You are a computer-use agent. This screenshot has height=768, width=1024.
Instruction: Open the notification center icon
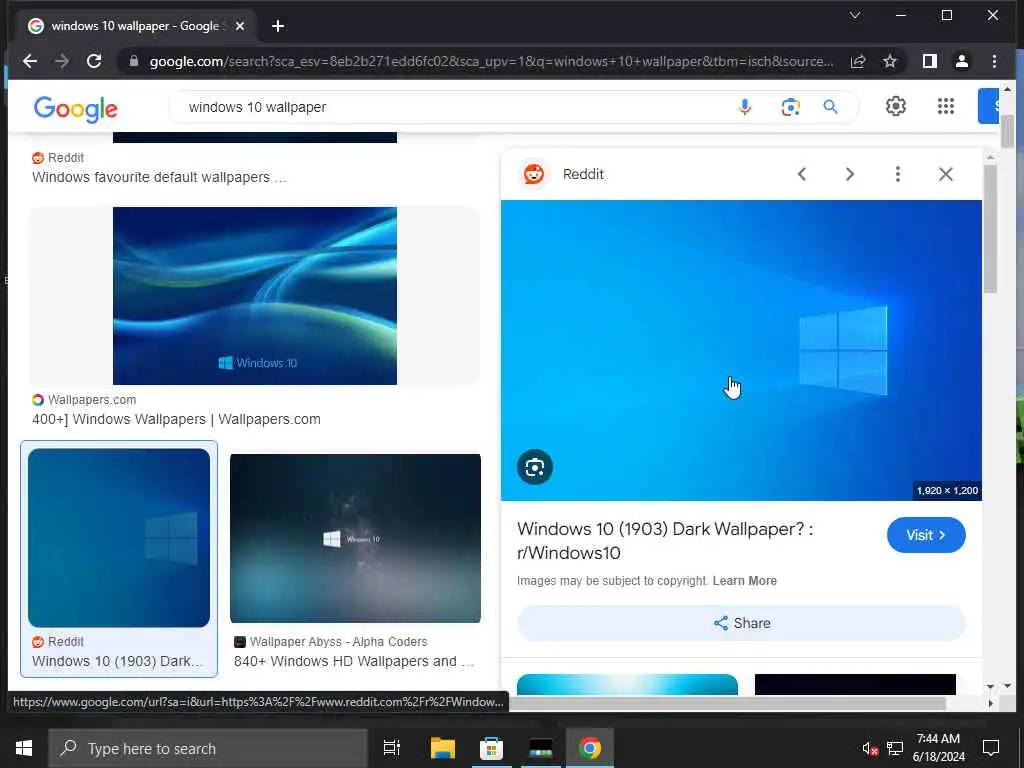click(991, 748)
